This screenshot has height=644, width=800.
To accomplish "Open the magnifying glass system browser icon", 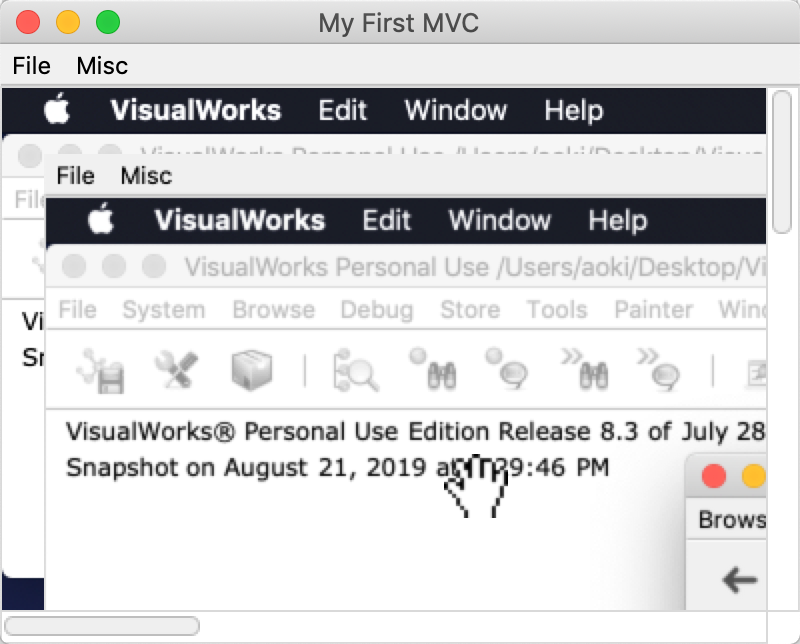I will click(355, 371).
